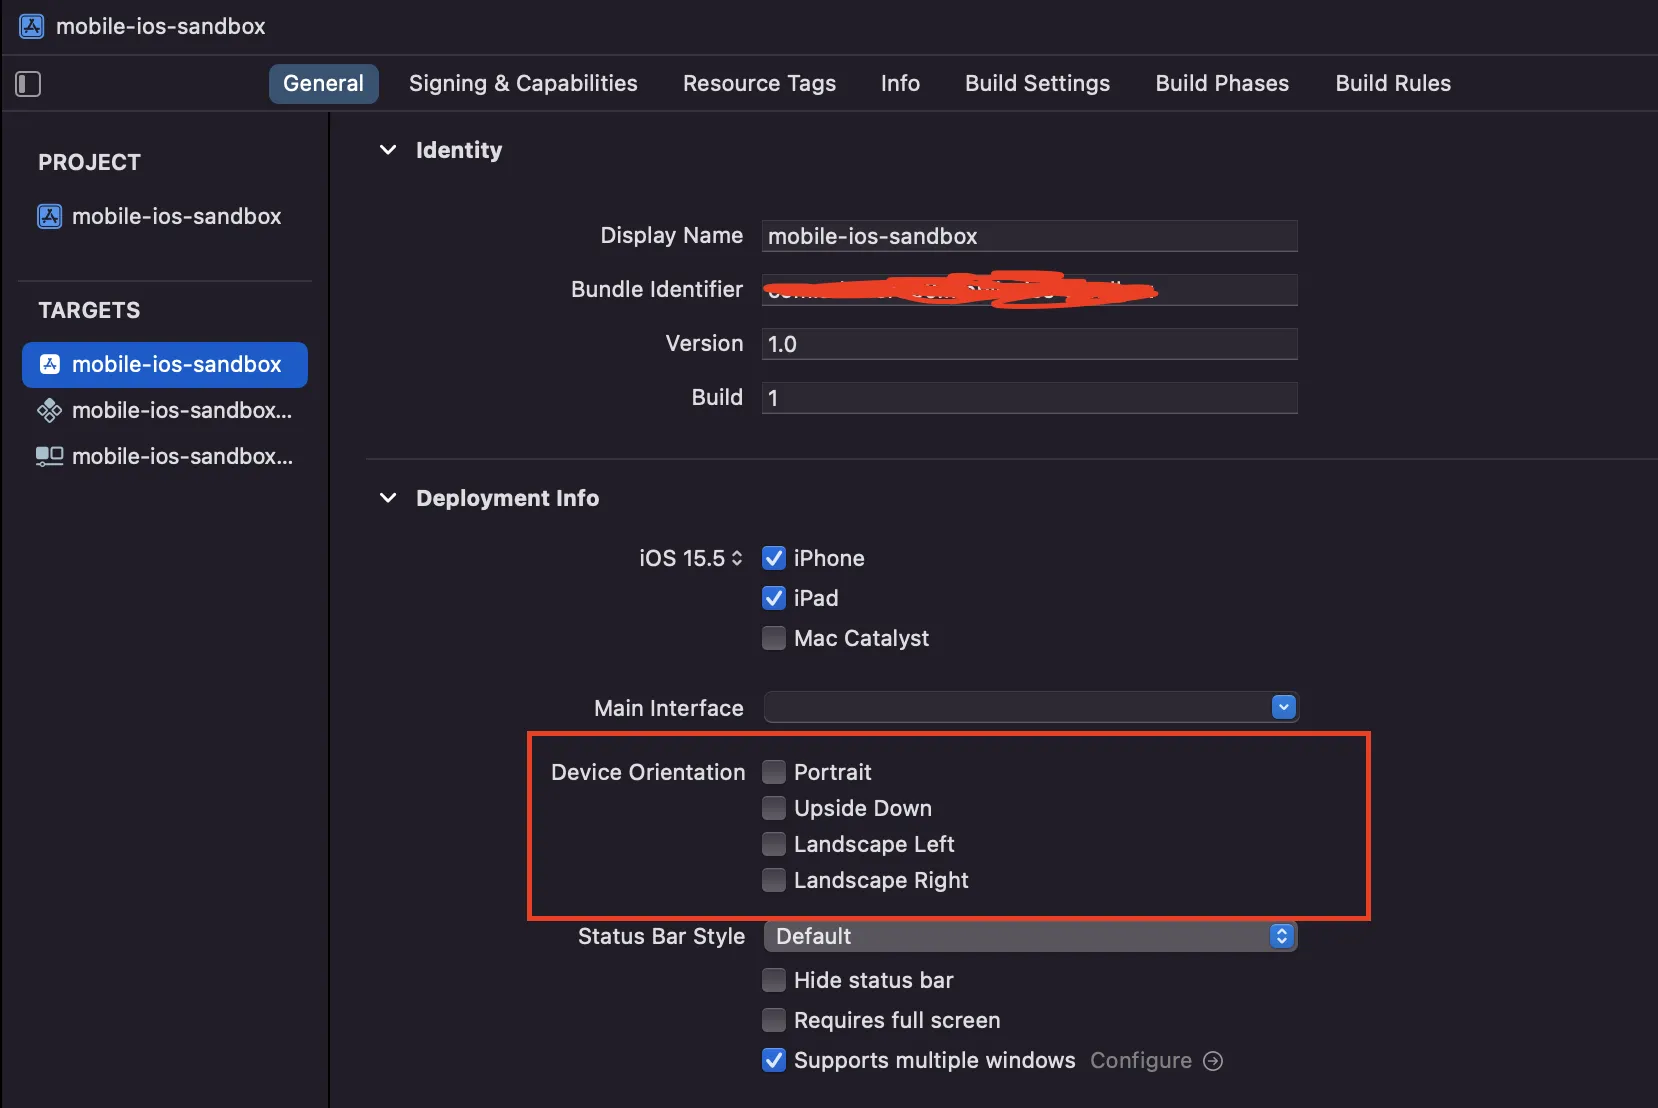The height and width of the screenshot is (1108, 1658).
Task: Click the Configure arrow circle icon
Action: pyautogui.click(x=1213, y=1061)
